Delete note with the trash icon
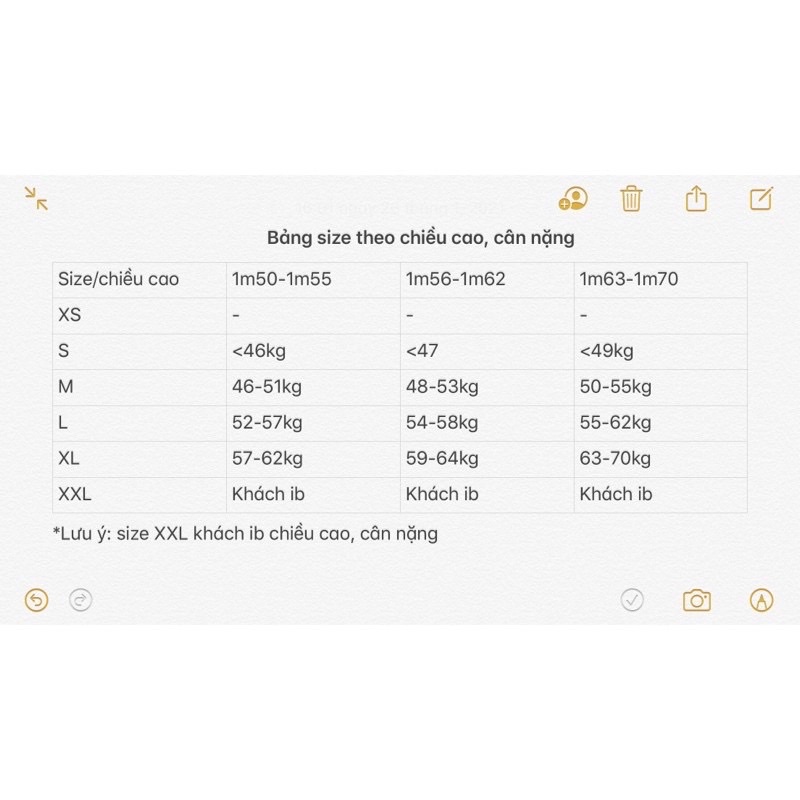This screenshot has width=800, height=800. tap(631, 198)
